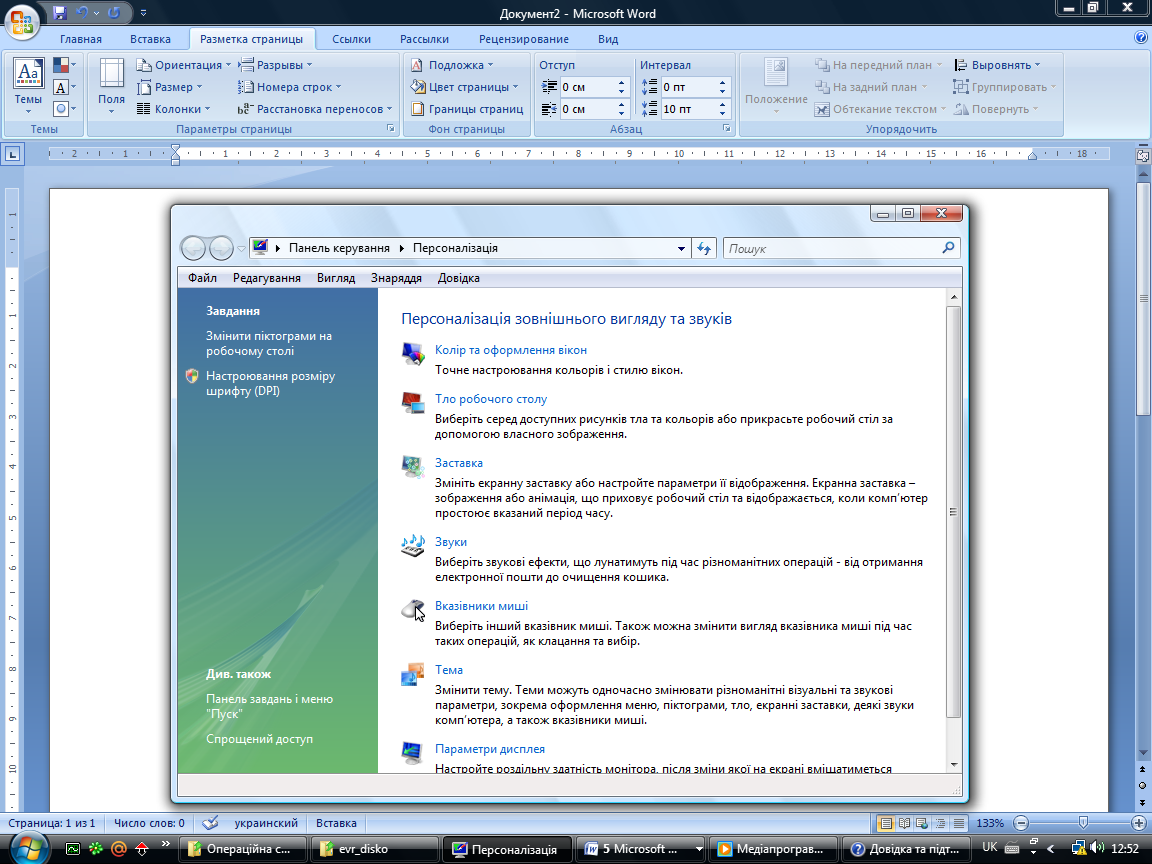Toggle Вставка insert mode in status bar
The width and height of the screenshot is (1152, 864).
tap(336, 823)
